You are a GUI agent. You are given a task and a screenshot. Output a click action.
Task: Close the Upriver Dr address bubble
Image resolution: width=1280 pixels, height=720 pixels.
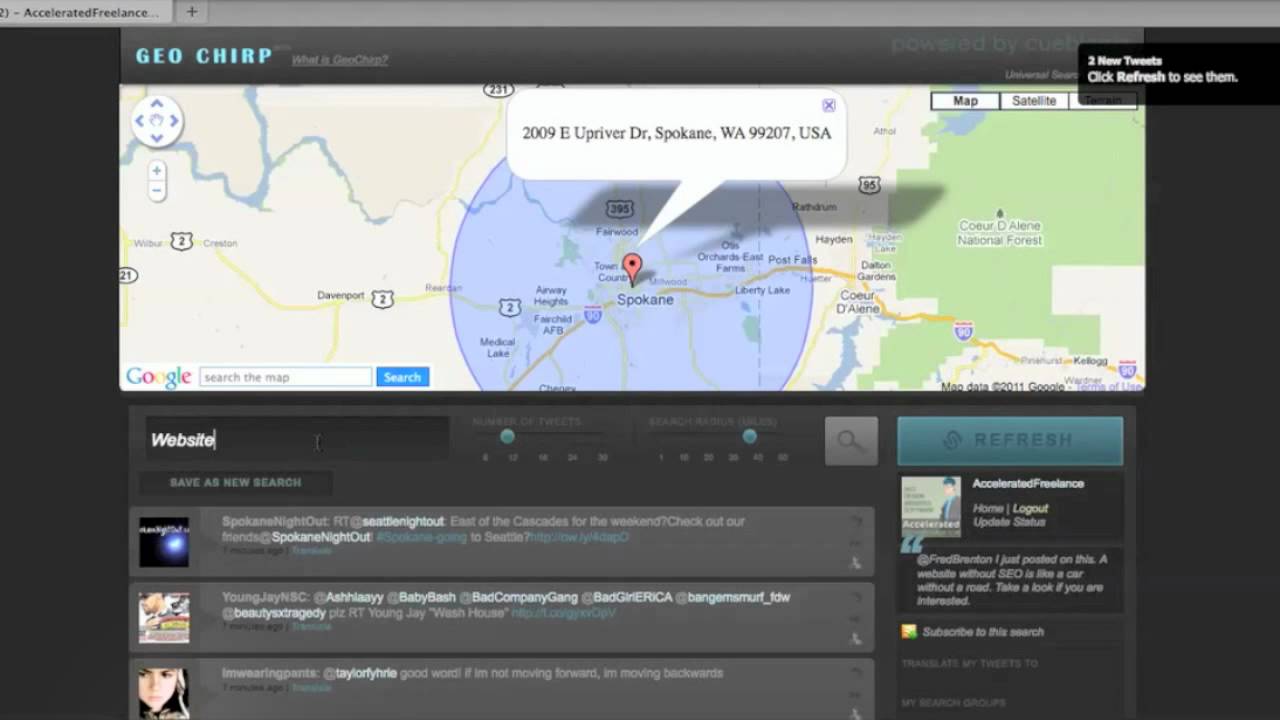click(828, 105)
